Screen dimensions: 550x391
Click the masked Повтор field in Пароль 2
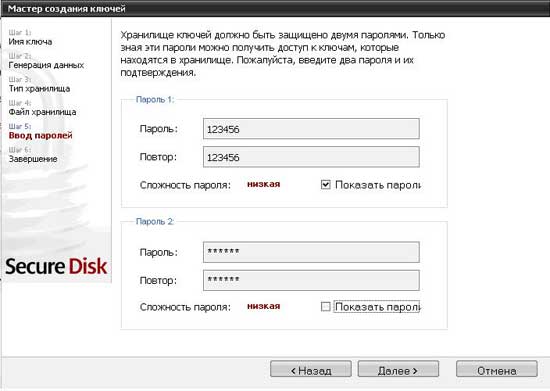[311, 280]
